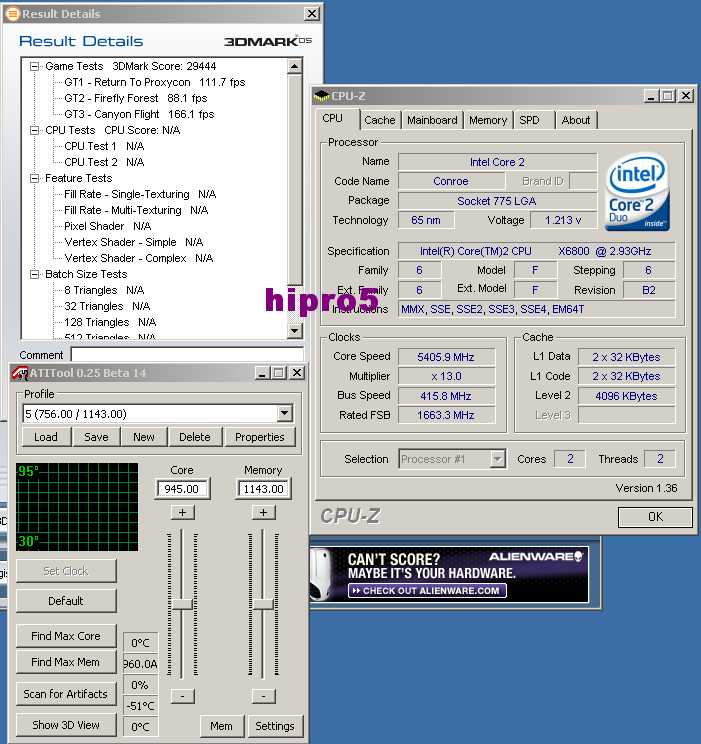This screenshot has width=701, height=744.
Task: Click Scan for Artifacts button
Action: [66, 694]
